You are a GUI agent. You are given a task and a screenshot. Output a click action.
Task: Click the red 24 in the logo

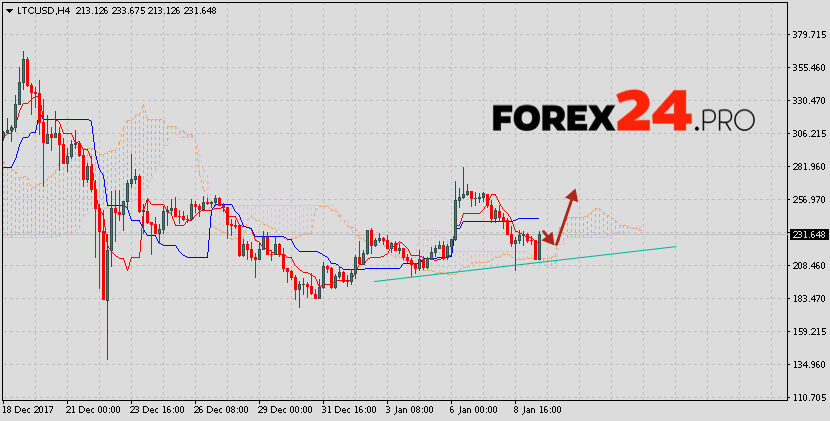tap(652, 110)
